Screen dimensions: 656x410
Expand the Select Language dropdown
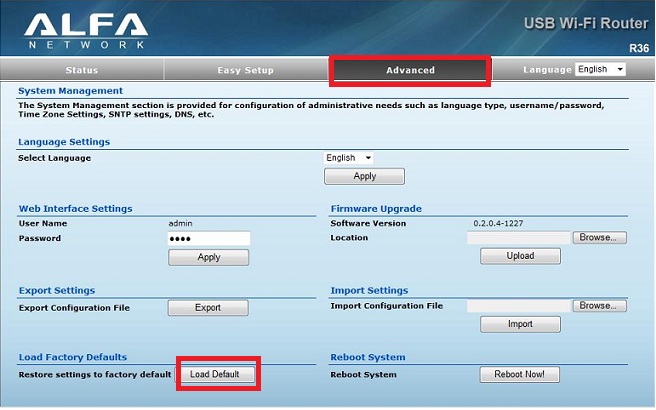[x=349, y=158]
